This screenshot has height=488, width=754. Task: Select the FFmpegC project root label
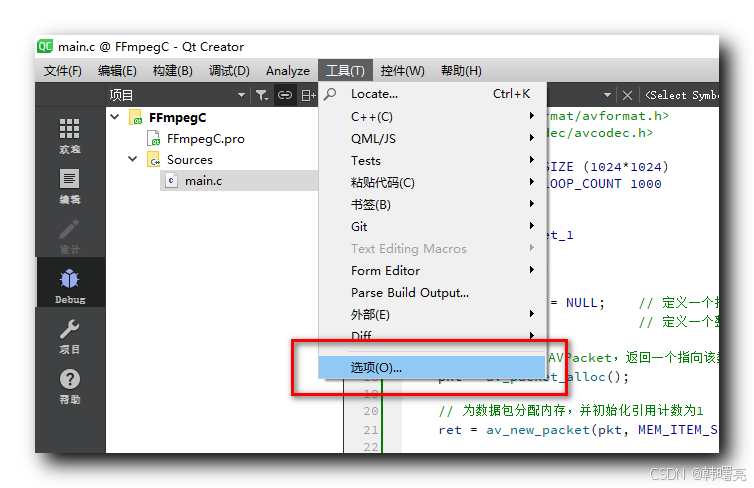tap(177, 117)
